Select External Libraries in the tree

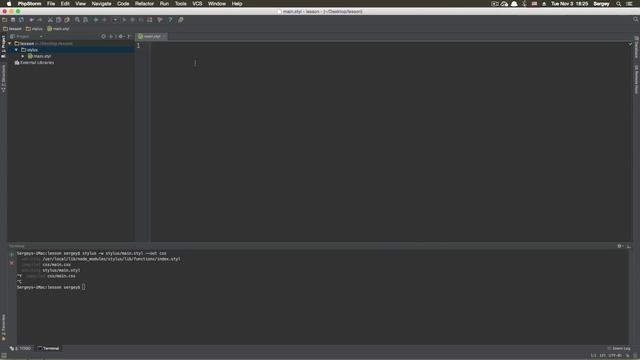click(x=34, y=63)
